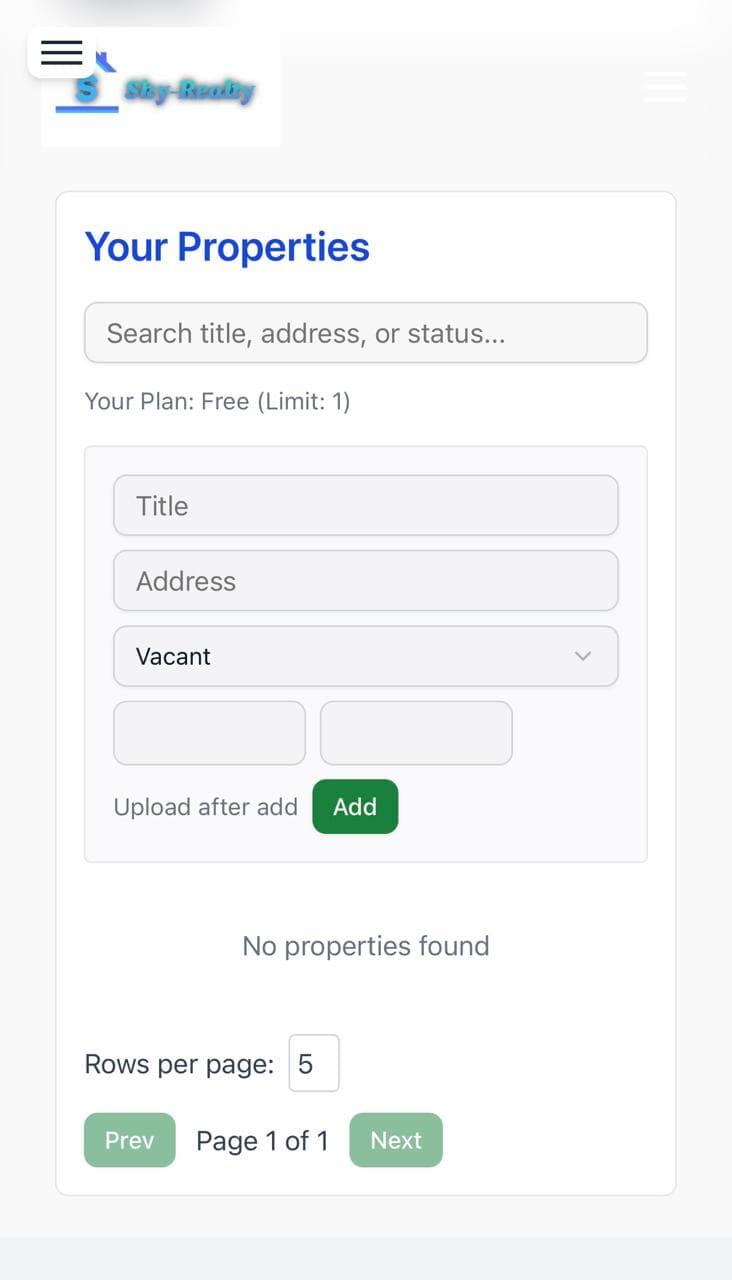The height and width of the screenshot is (1280, 732).
Task: Adjust the rows per page value field
Action: (x=314, y=1063)
